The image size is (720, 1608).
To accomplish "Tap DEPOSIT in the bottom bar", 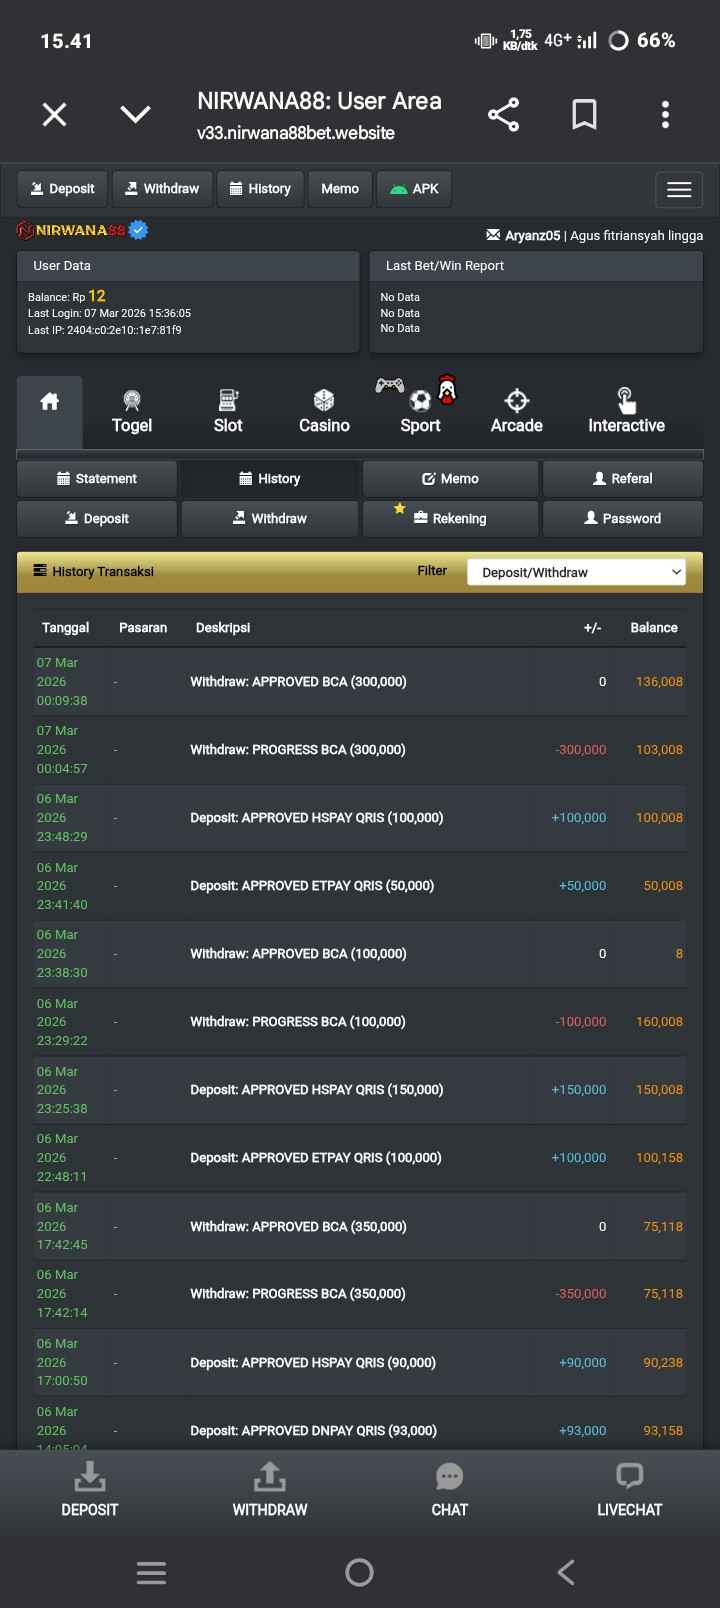I will pyautogui.click(x=90, y=1492).
